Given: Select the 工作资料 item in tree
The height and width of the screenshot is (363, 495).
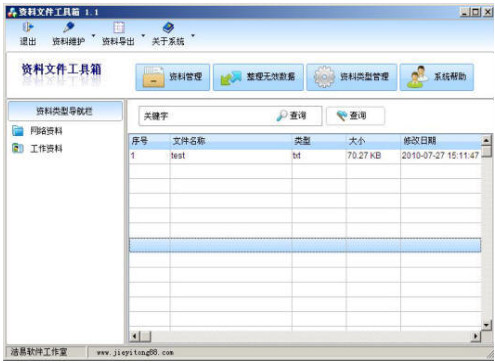Looking at the screenshot, I should (46, 148).
